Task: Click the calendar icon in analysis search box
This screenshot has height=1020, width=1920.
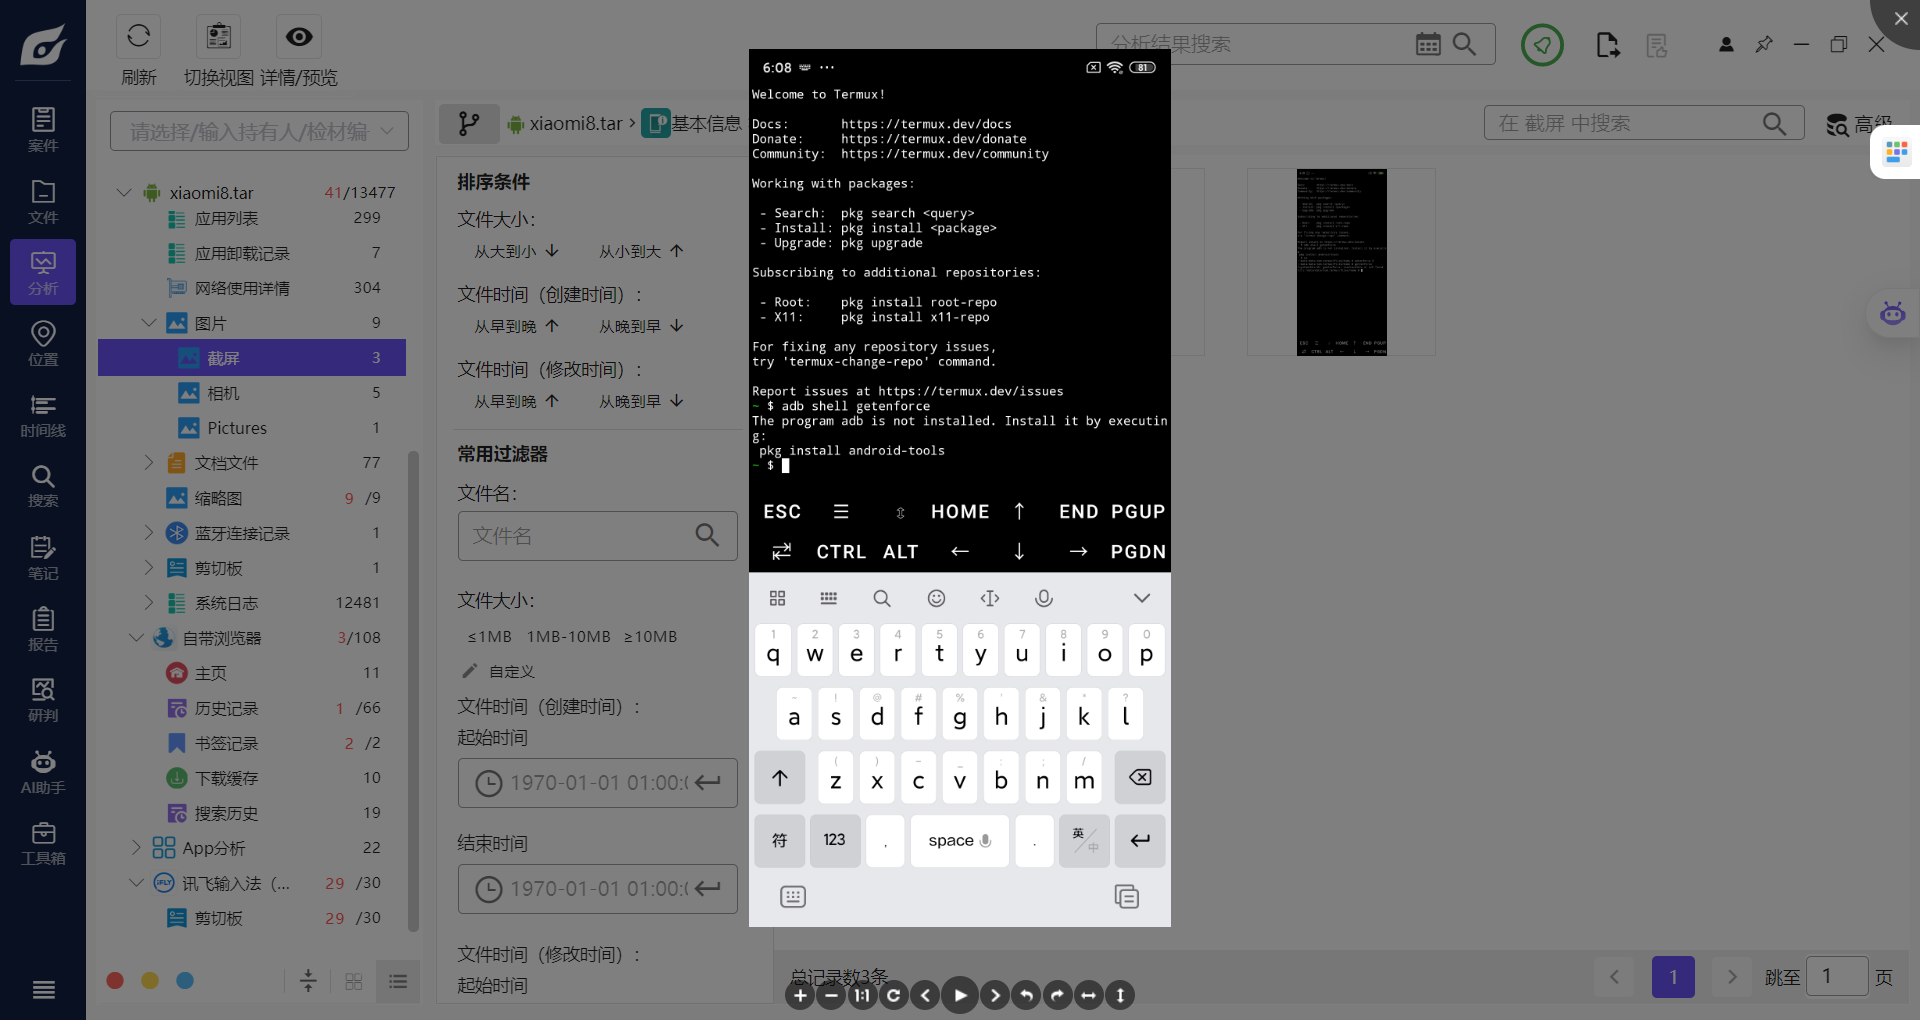Action: tap(1428, 44)
